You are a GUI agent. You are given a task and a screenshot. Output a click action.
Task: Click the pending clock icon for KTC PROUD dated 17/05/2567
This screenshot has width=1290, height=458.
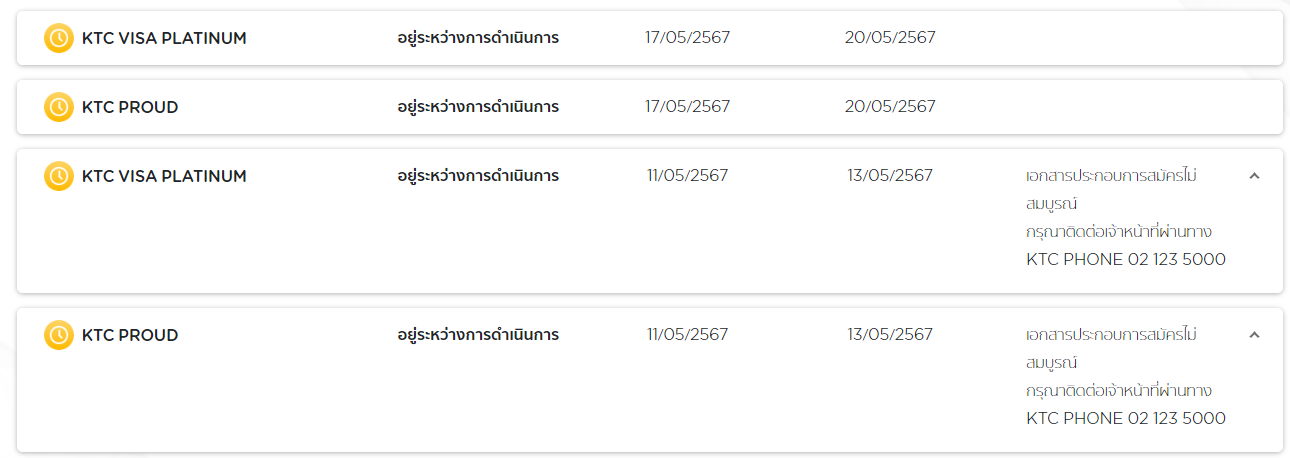pyautogui.click(x=59, y=107)
